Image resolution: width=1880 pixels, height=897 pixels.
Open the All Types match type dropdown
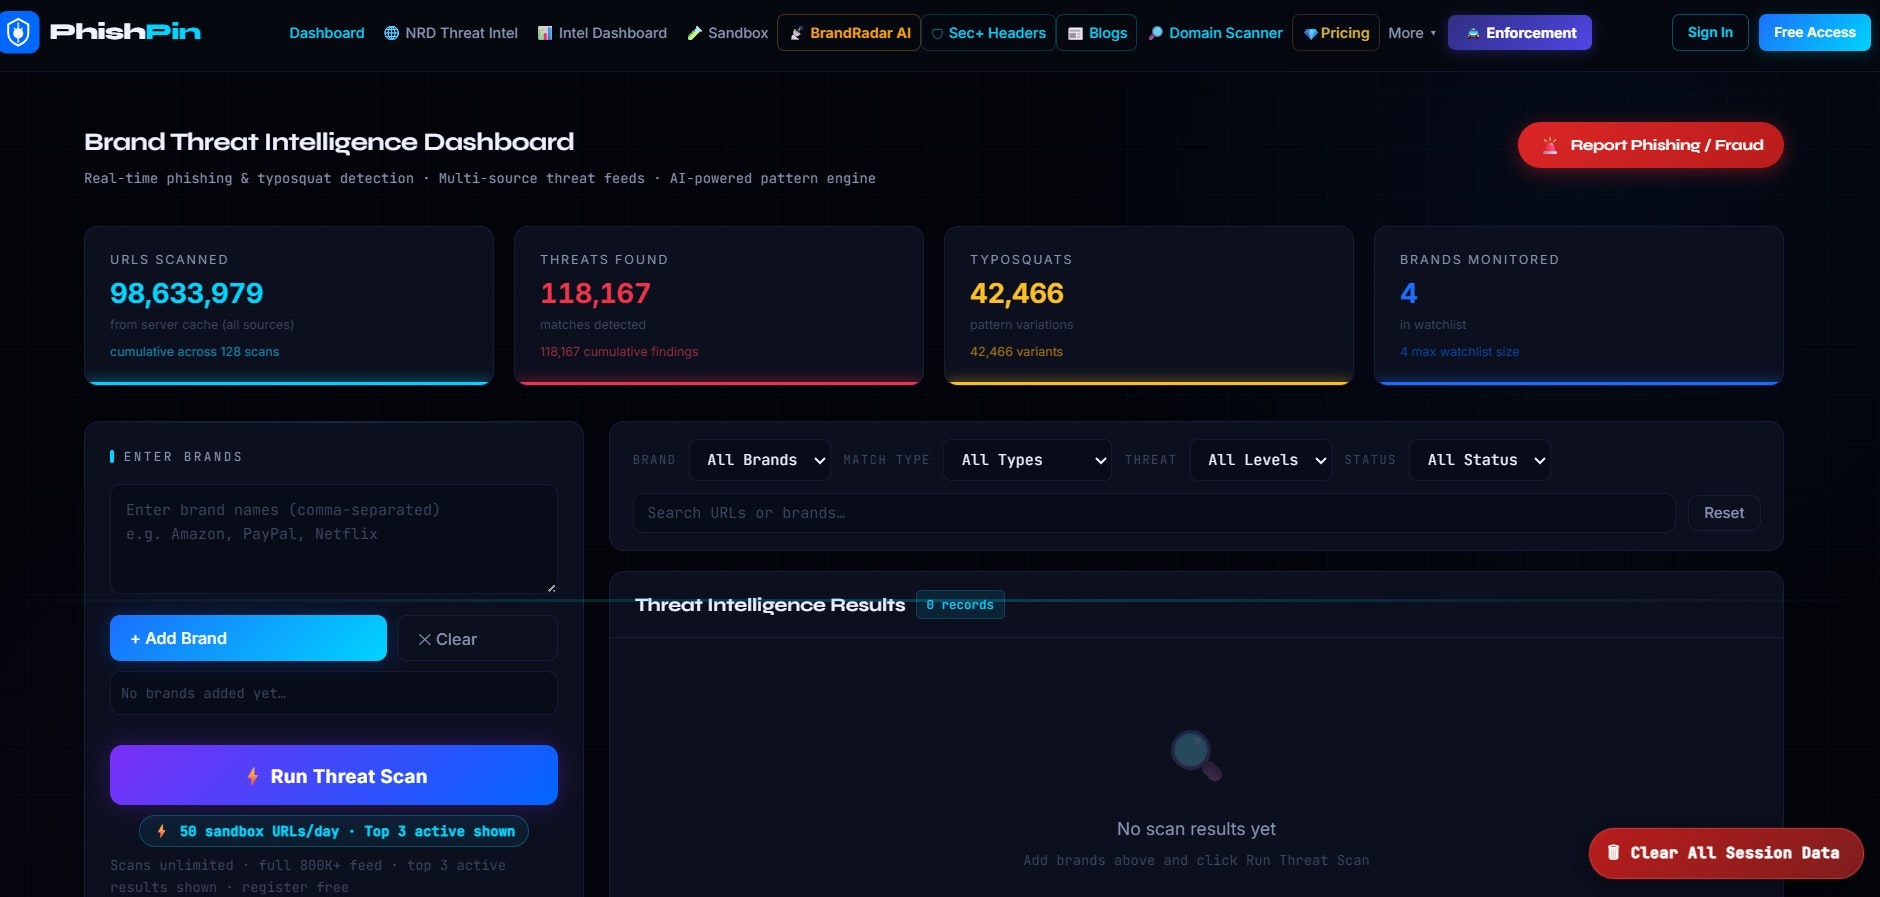click(x=1027, y=460)
